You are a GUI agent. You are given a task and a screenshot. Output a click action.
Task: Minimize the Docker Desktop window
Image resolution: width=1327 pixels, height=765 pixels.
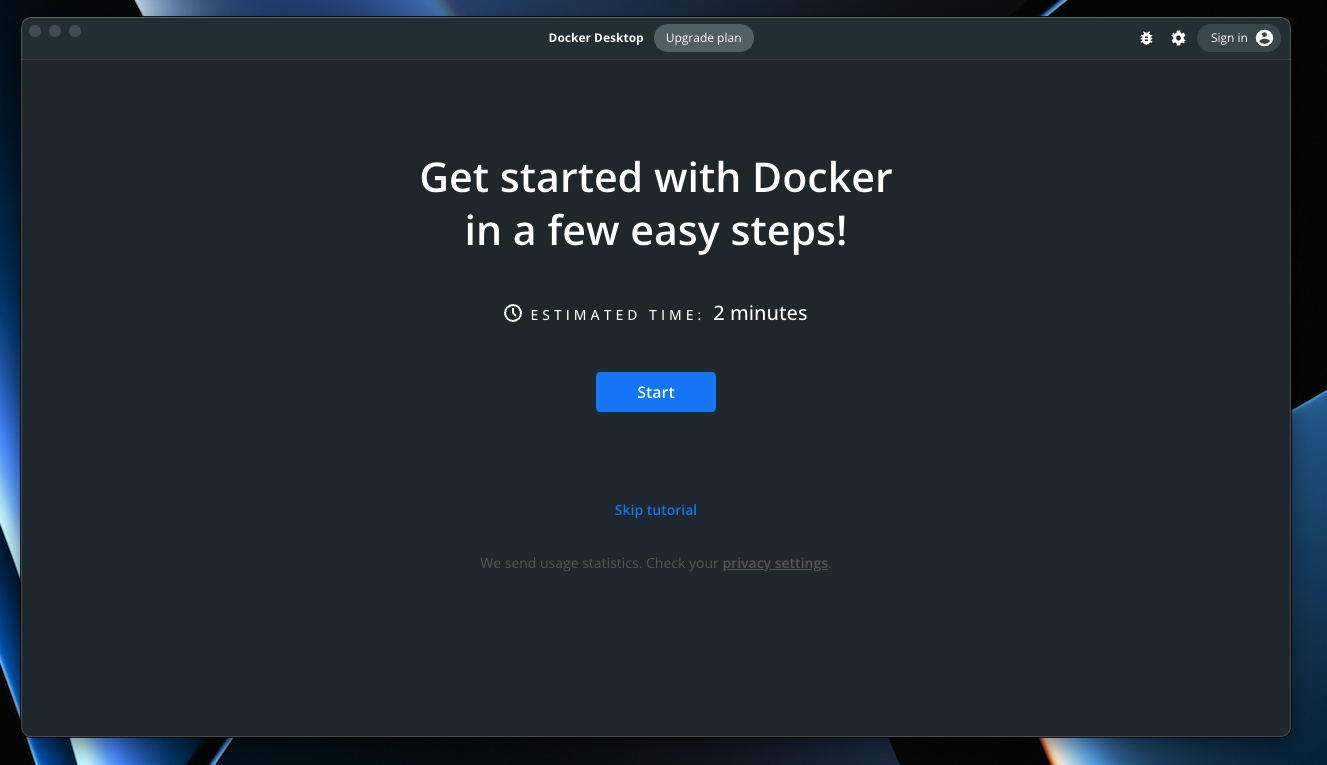pyautogui.click(x=55, y=31)
